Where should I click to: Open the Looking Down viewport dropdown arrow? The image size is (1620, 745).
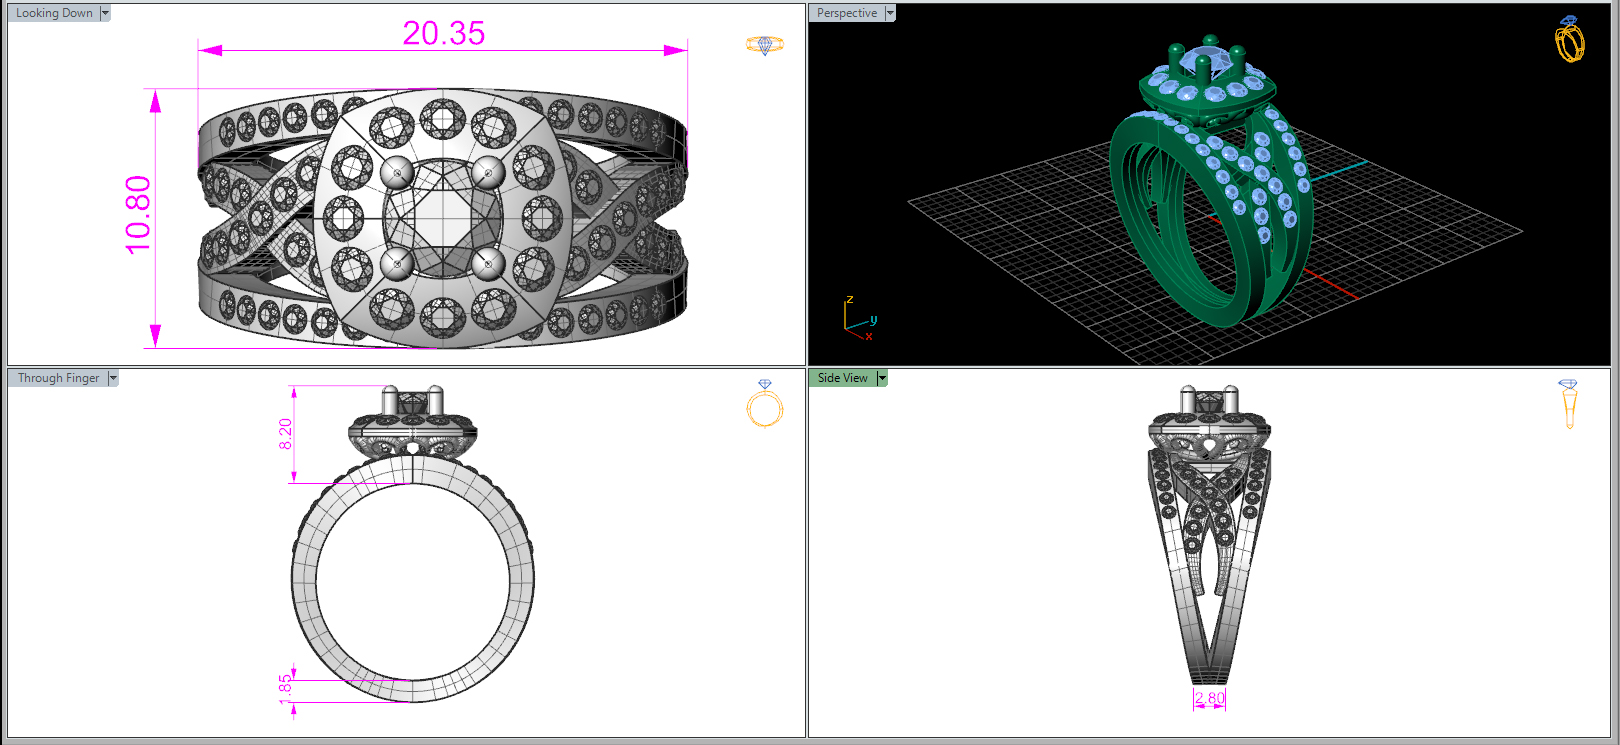click(x=105, y=13)
